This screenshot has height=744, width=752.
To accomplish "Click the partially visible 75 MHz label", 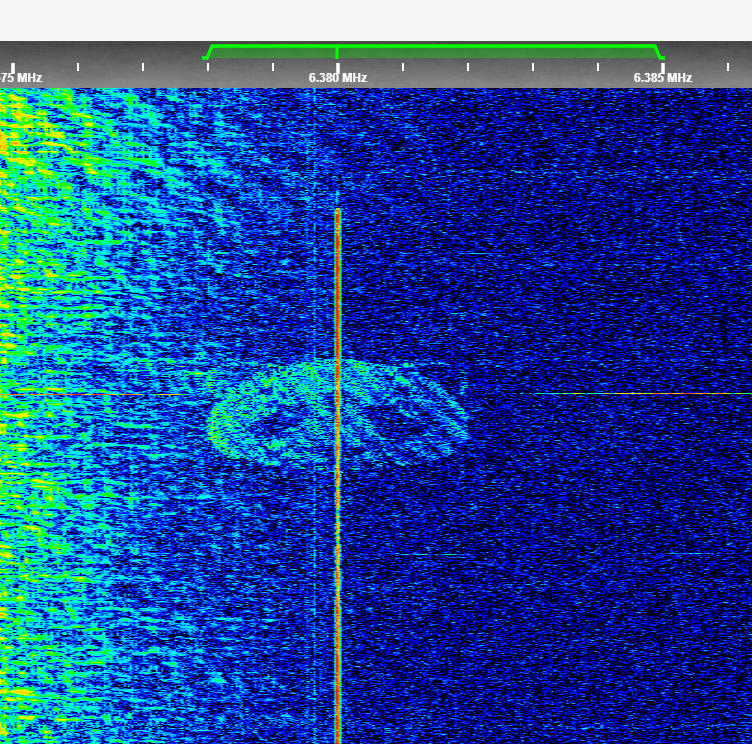I will tap(21, 78).
